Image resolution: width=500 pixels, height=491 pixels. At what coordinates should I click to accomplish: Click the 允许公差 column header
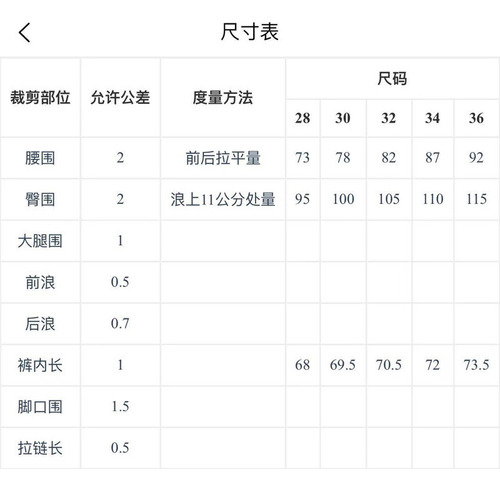[120, 98]
